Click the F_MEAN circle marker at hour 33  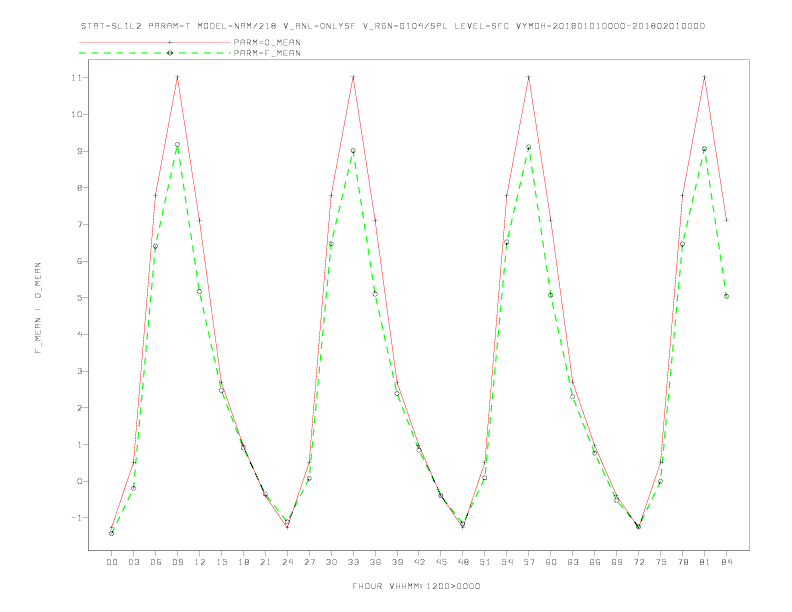[x=353, y=151]
